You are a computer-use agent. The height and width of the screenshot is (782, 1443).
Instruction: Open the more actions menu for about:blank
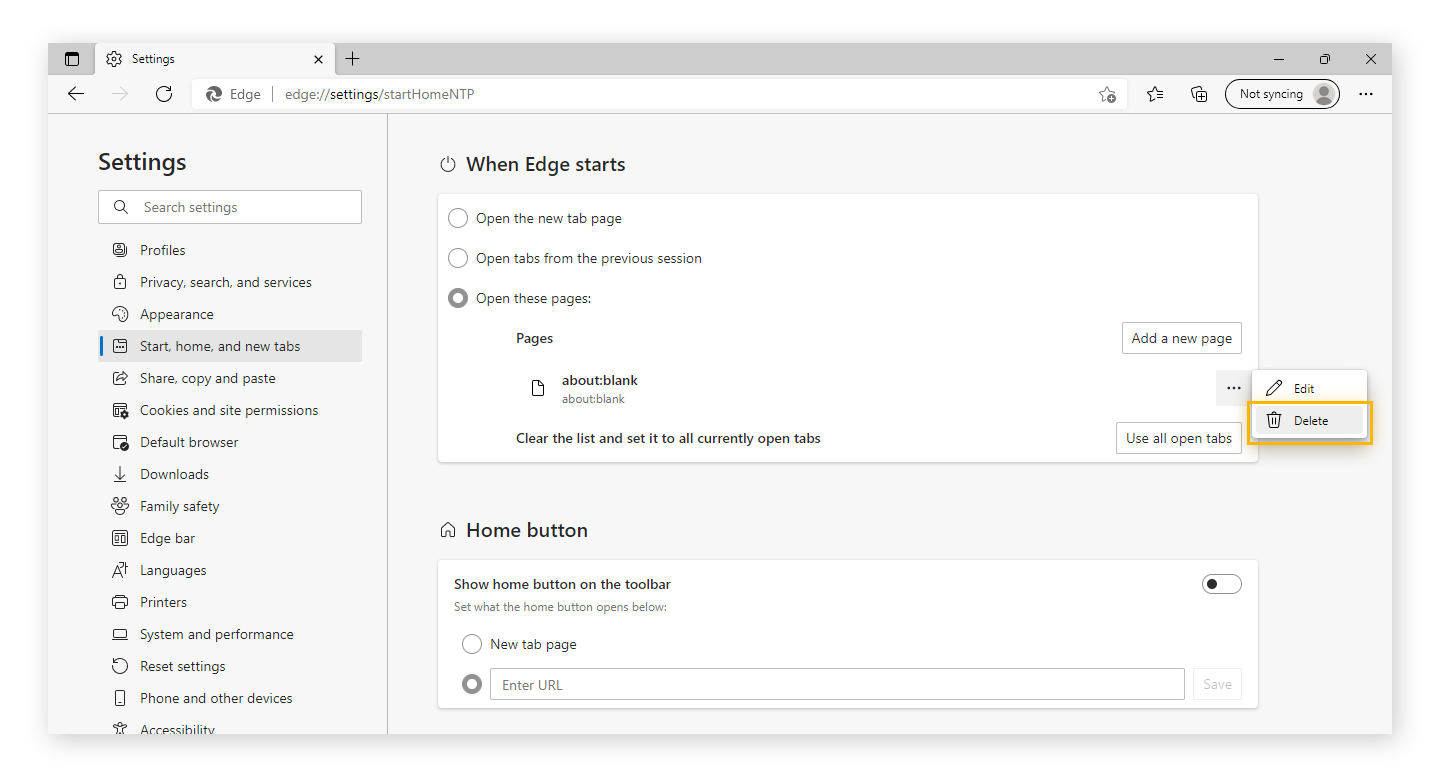1231,388
